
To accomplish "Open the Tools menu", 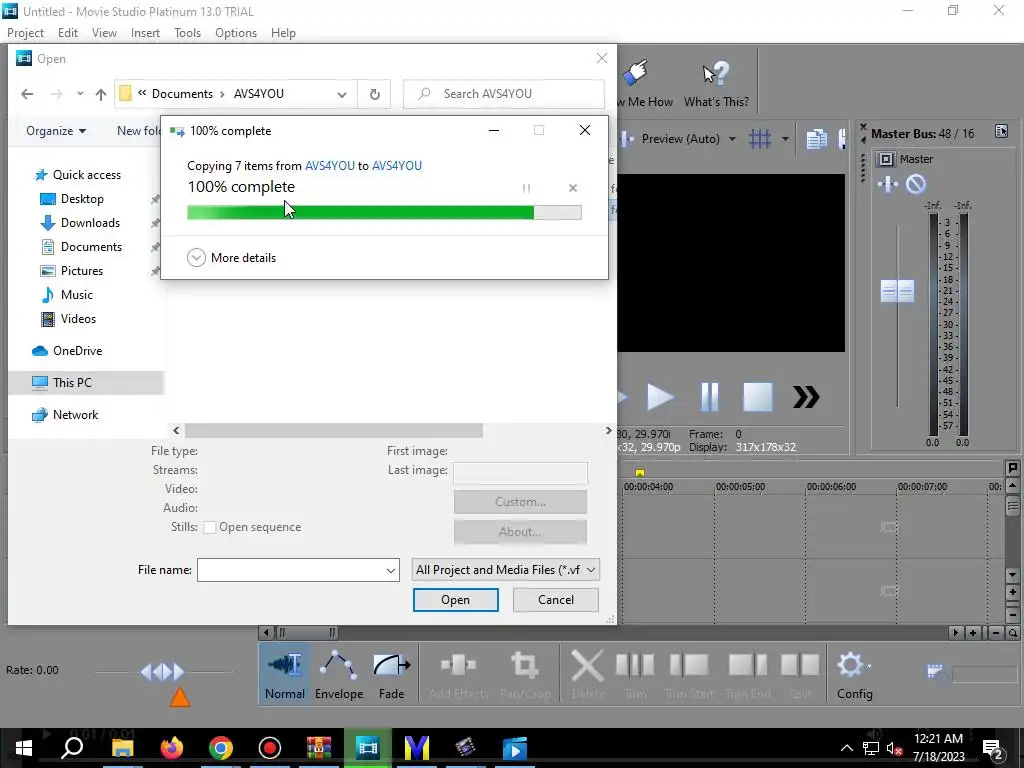I will tap(187, 33).
